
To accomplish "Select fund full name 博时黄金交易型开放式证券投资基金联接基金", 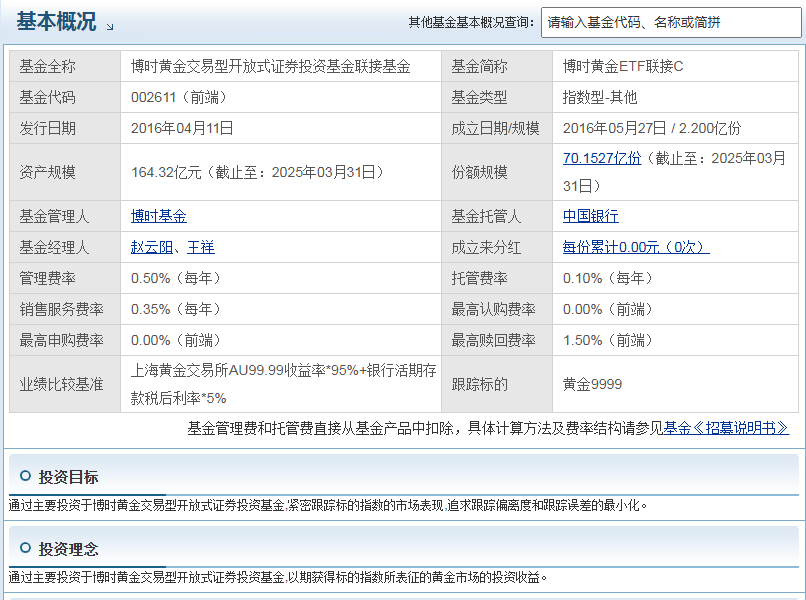I will click(270, 66).
